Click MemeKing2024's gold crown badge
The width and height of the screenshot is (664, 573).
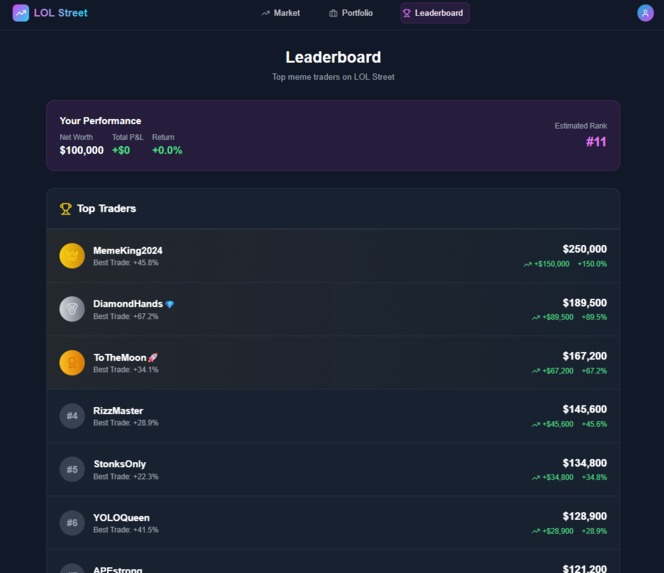pyautogui.click(x=72, y=256)
